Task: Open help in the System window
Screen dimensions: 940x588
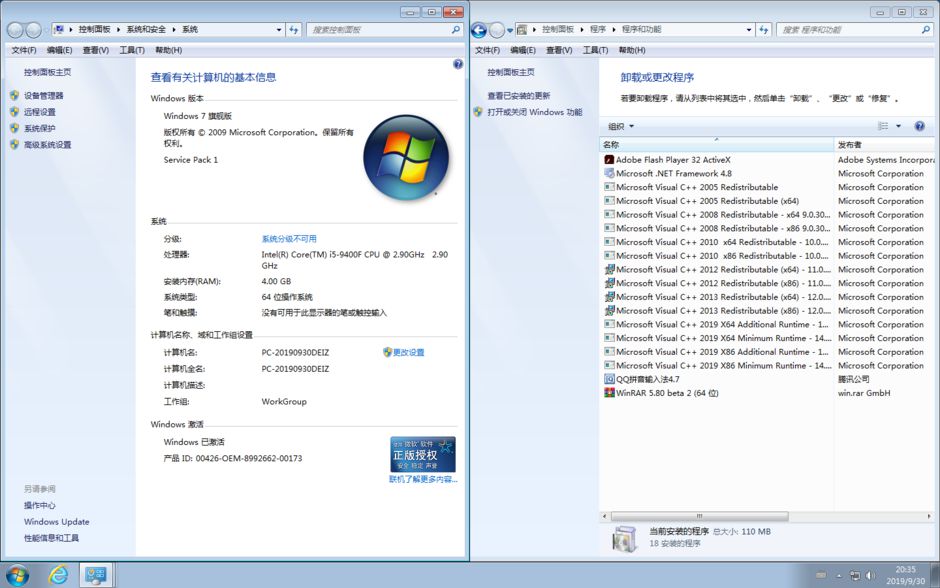Action: 458,64
